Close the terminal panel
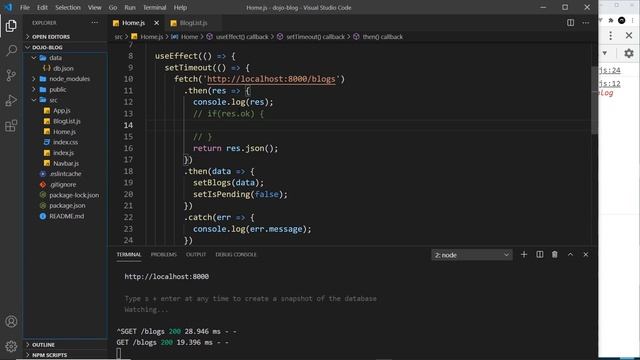The height and width of the screenshot is (360, 640). (586, 255)
